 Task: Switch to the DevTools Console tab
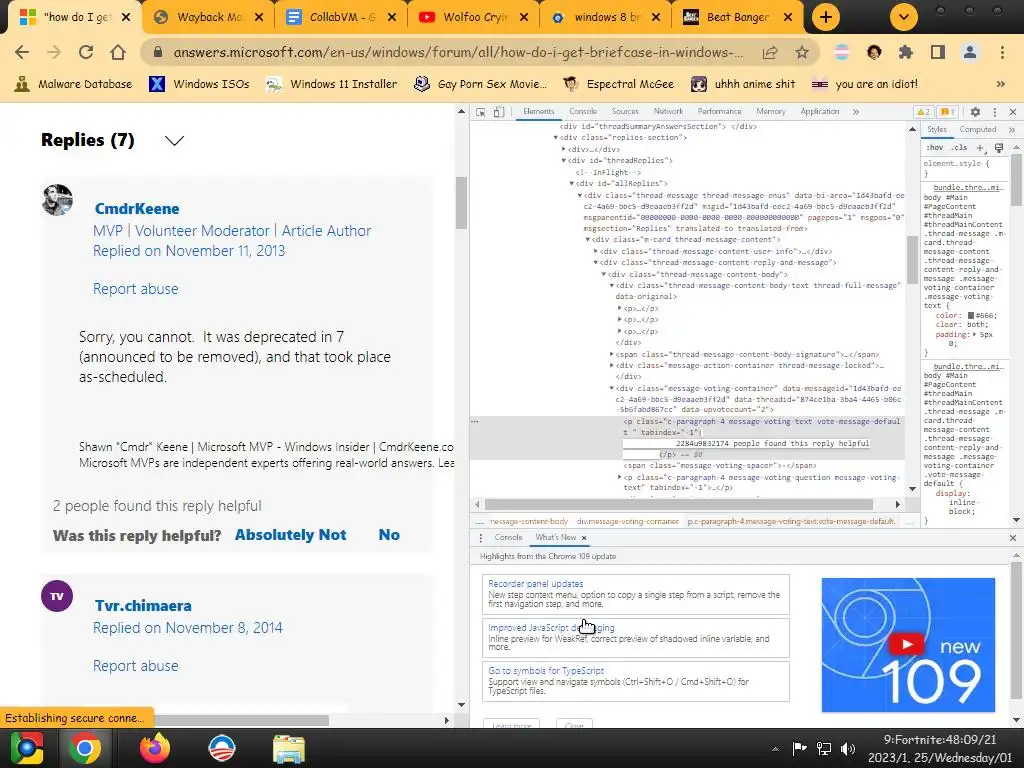pos(583,112)
